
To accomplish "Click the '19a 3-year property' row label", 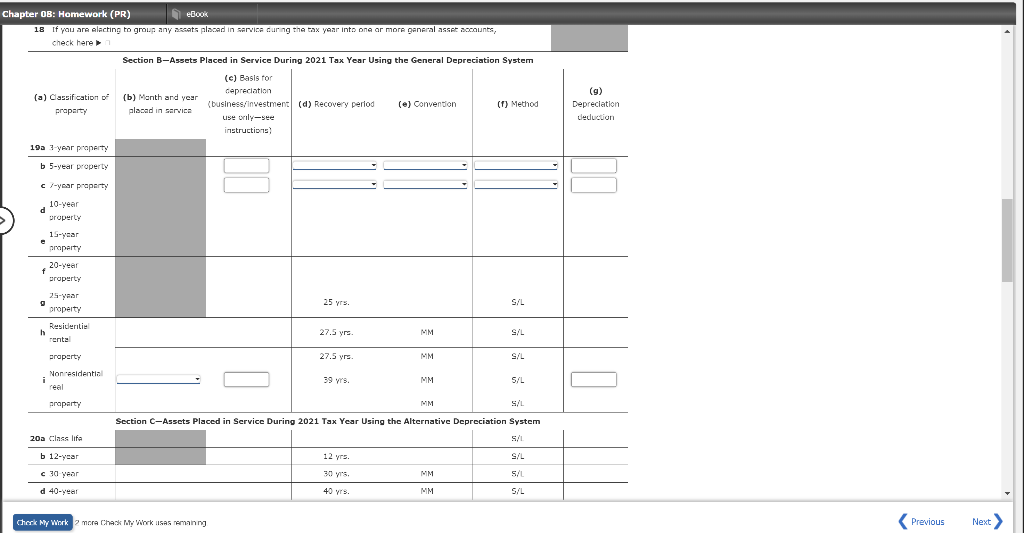I will click(69, 148).
